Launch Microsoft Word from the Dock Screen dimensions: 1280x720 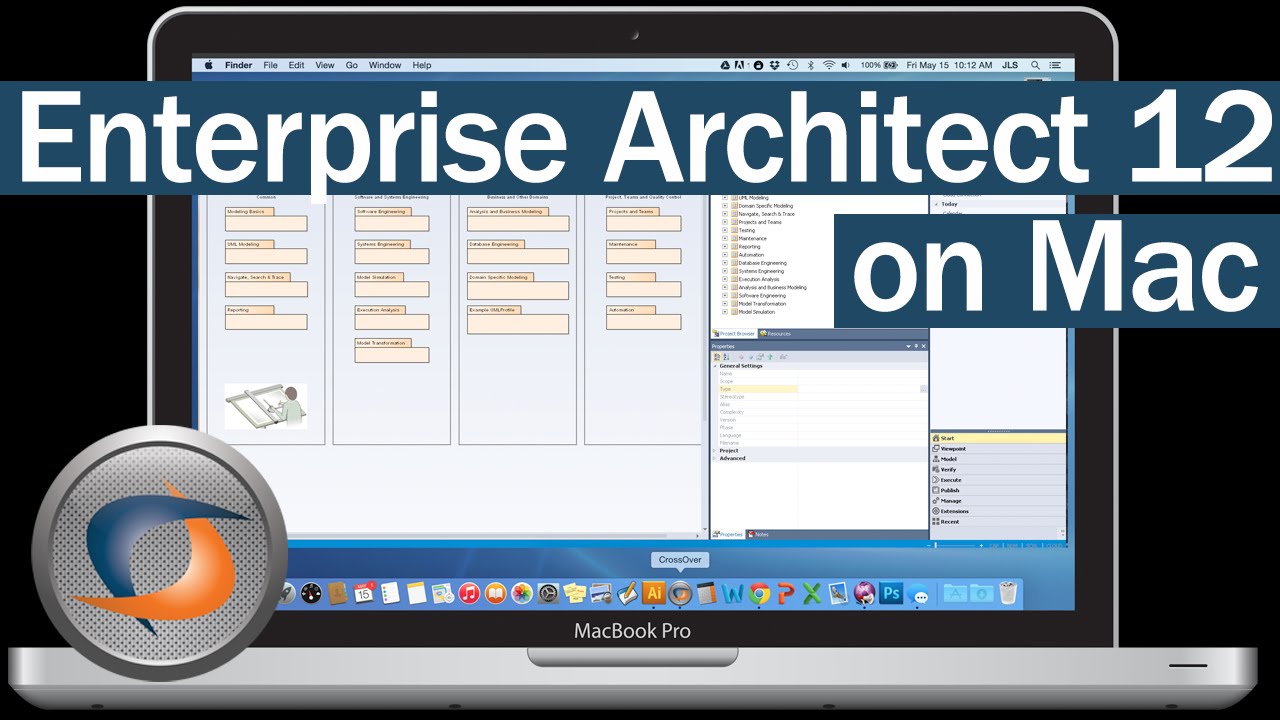click(x=733, y=593)
